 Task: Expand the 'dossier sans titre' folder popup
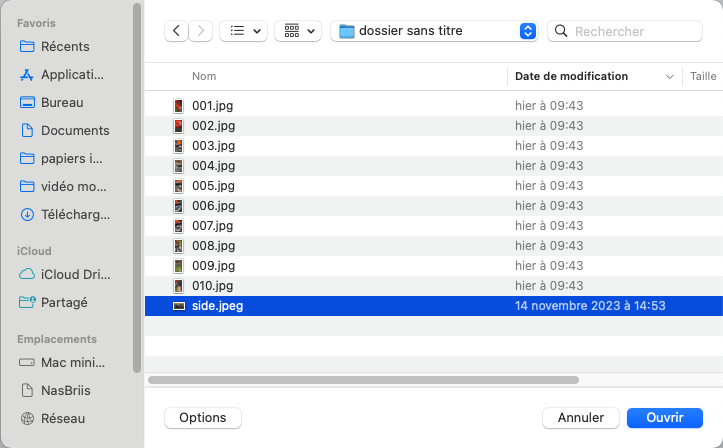coord(528,31)
